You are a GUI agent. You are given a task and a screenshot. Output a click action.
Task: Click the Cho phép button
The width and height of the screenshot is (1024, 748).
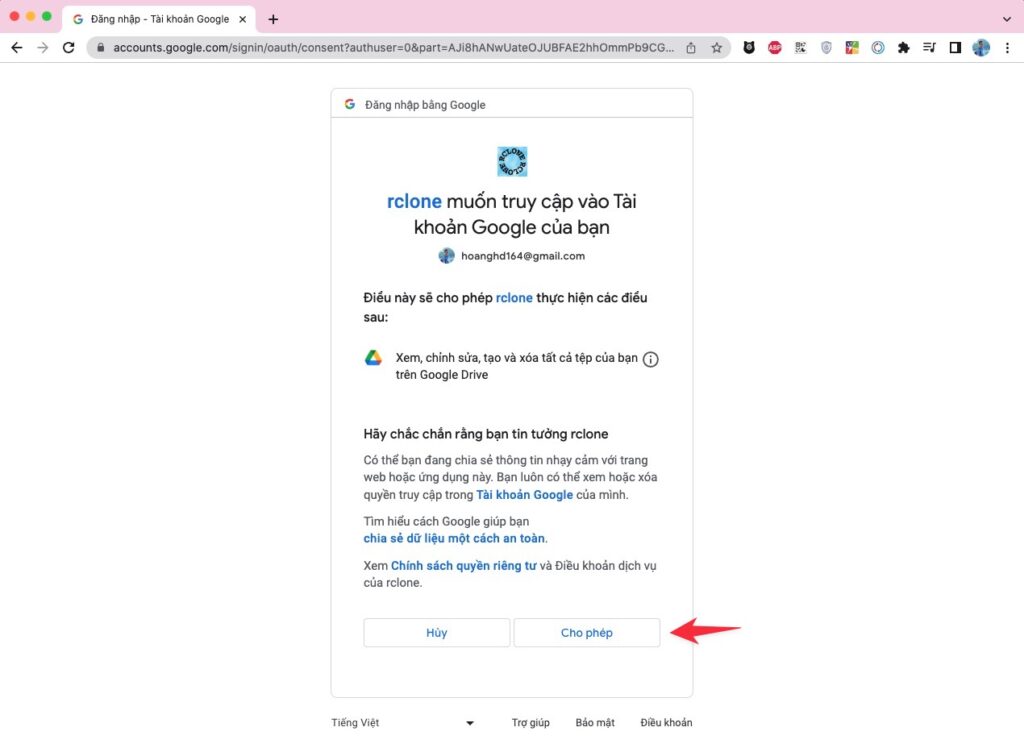point(586,632)
